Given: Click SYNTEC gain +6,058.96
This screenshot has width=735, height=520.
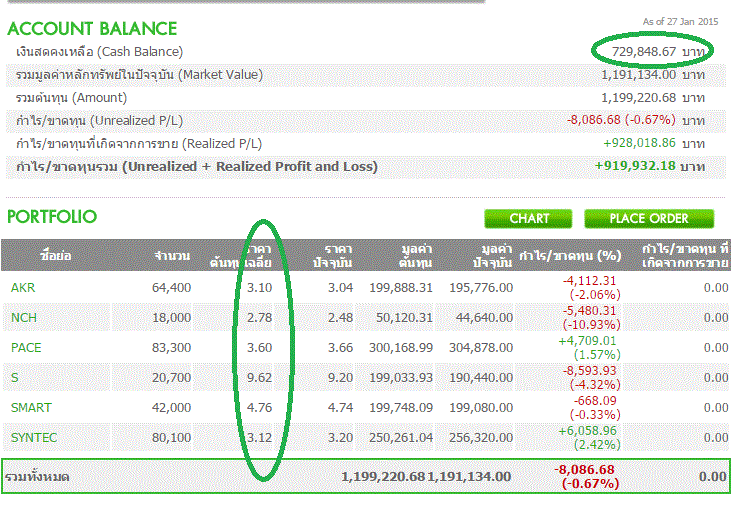Looking at the screenshot, I should [x=587, y=430].
